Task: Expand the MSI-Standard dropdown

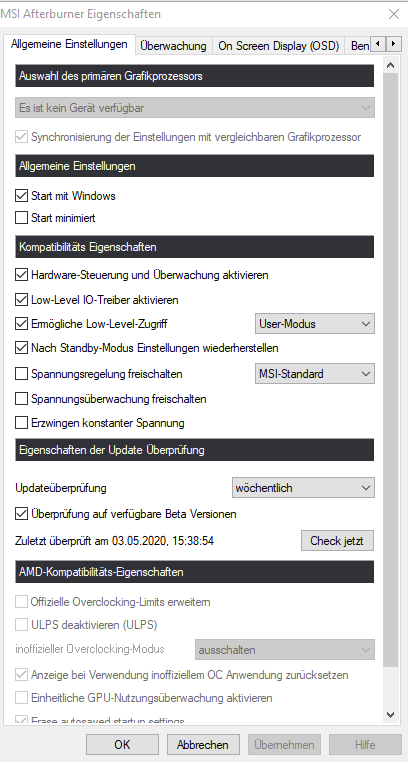Action: pos(315,374)
